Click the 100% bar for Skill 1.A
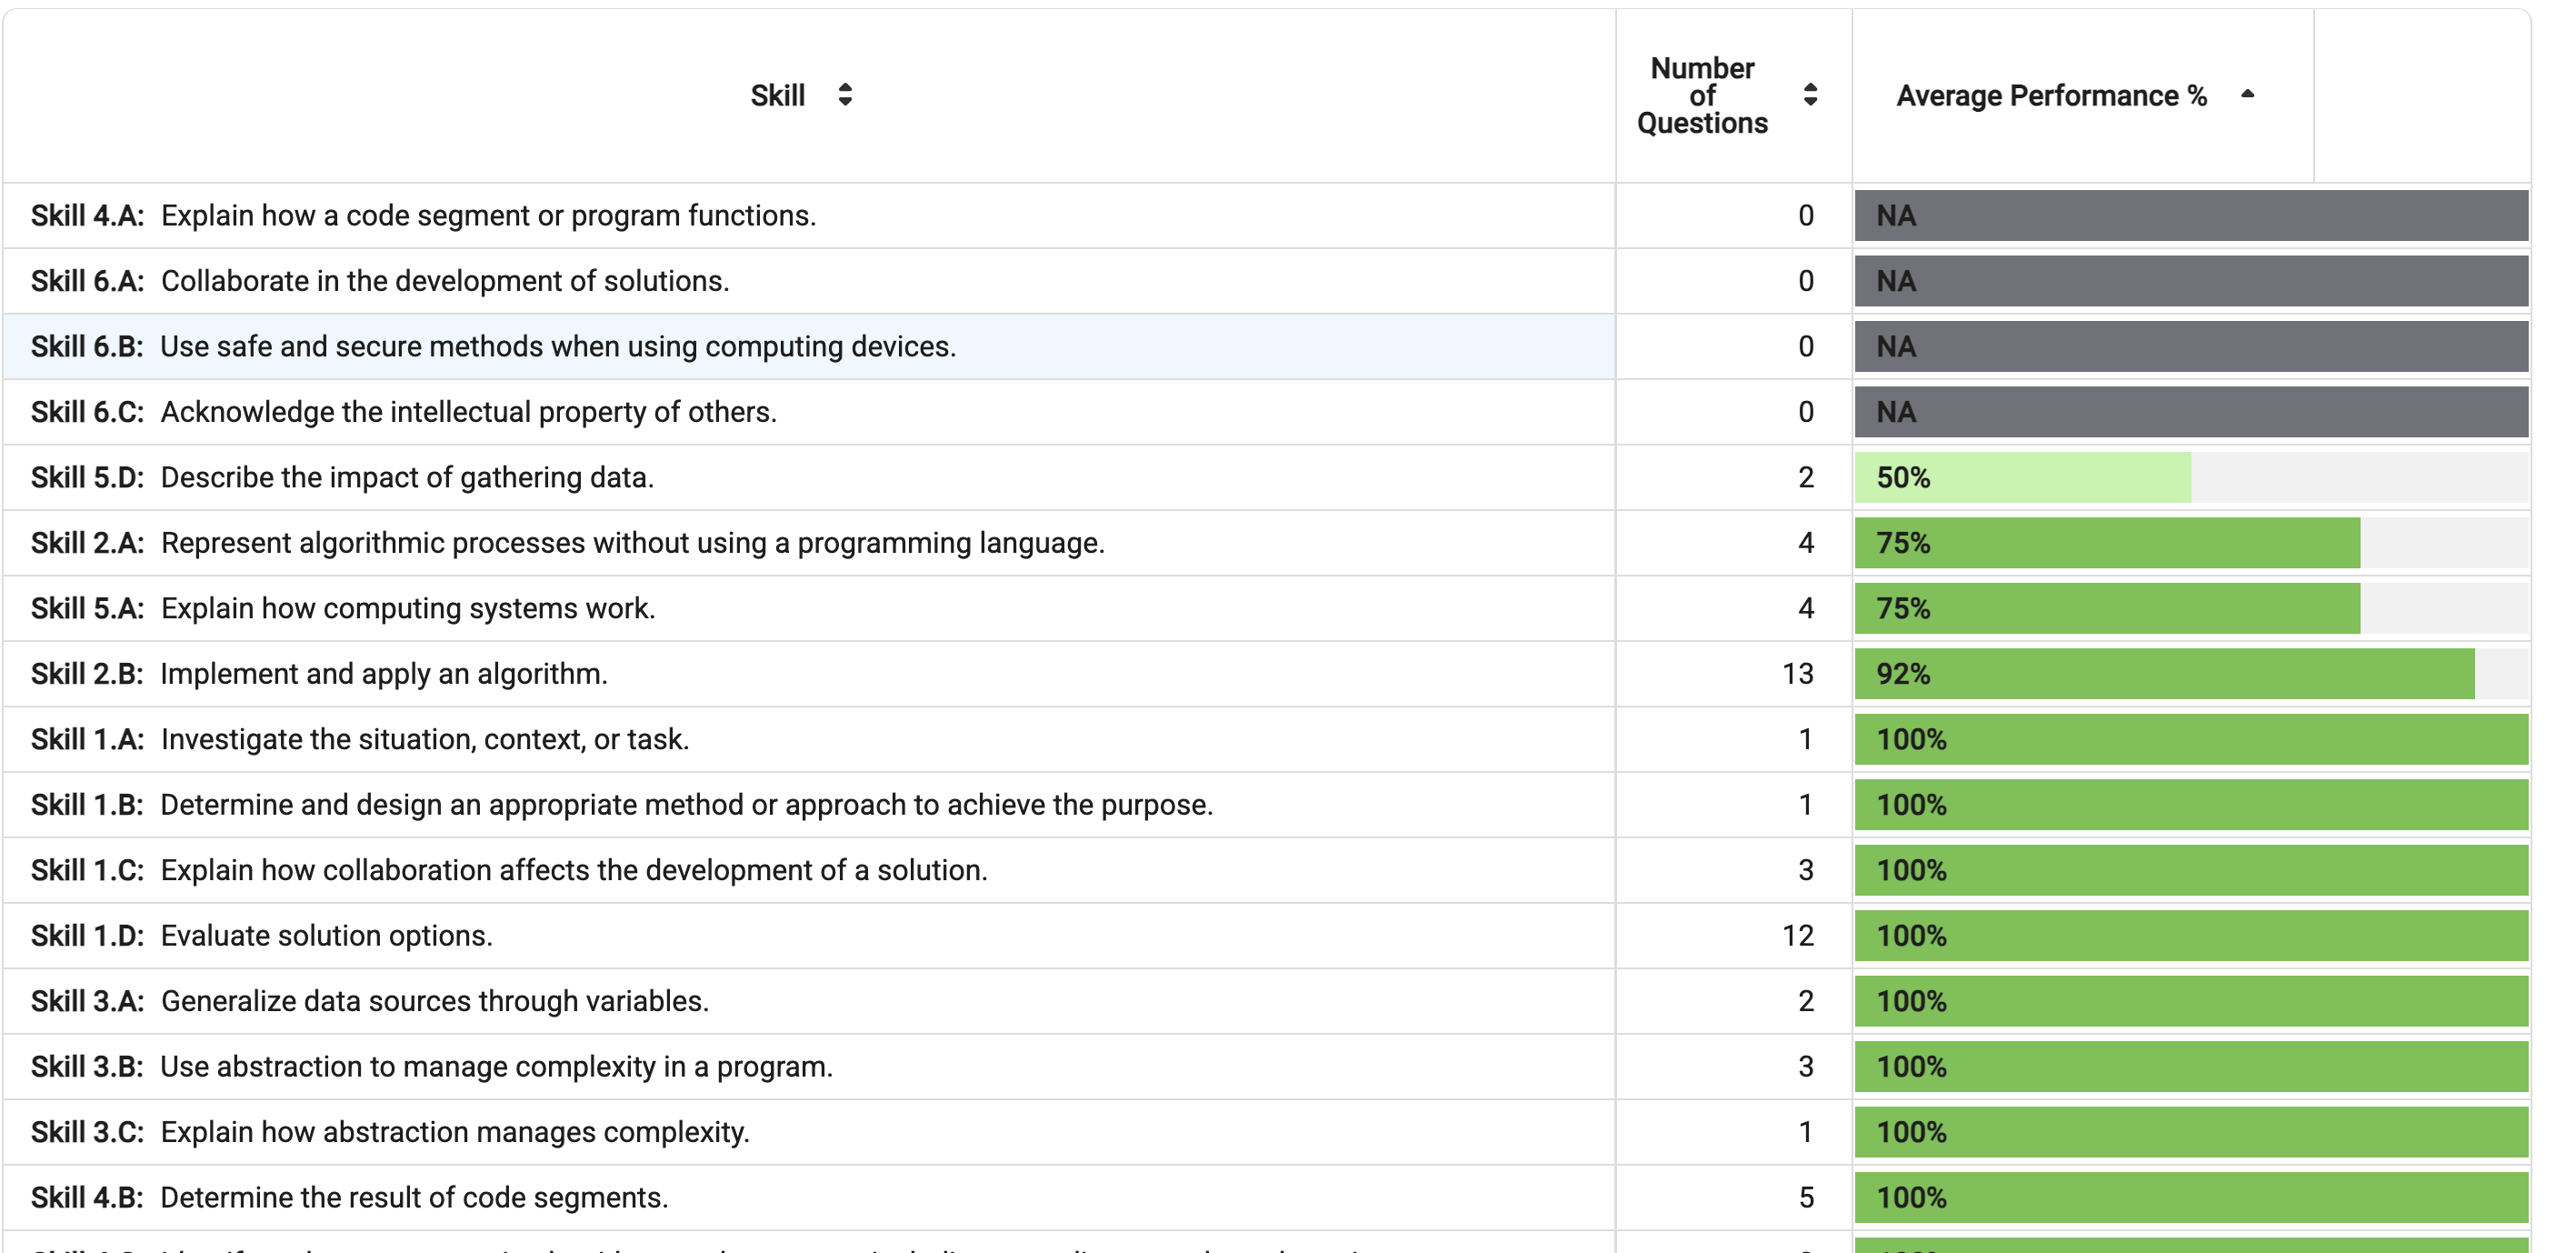 point(2191,740)
